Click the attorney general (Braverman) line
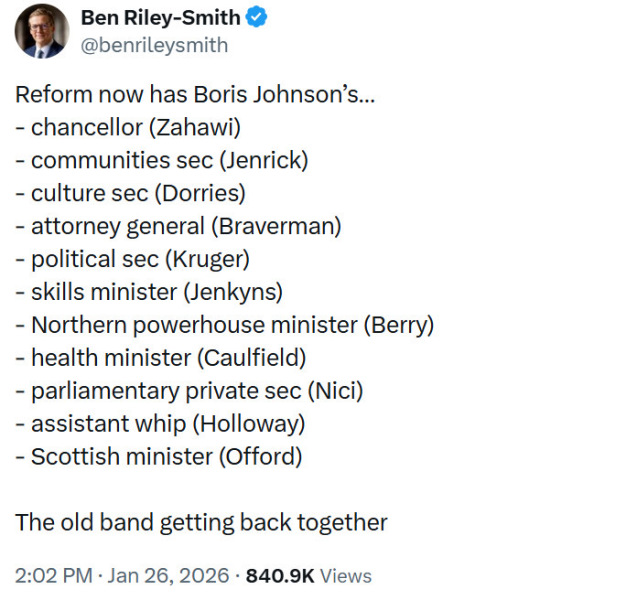 [x=179, y=226]
